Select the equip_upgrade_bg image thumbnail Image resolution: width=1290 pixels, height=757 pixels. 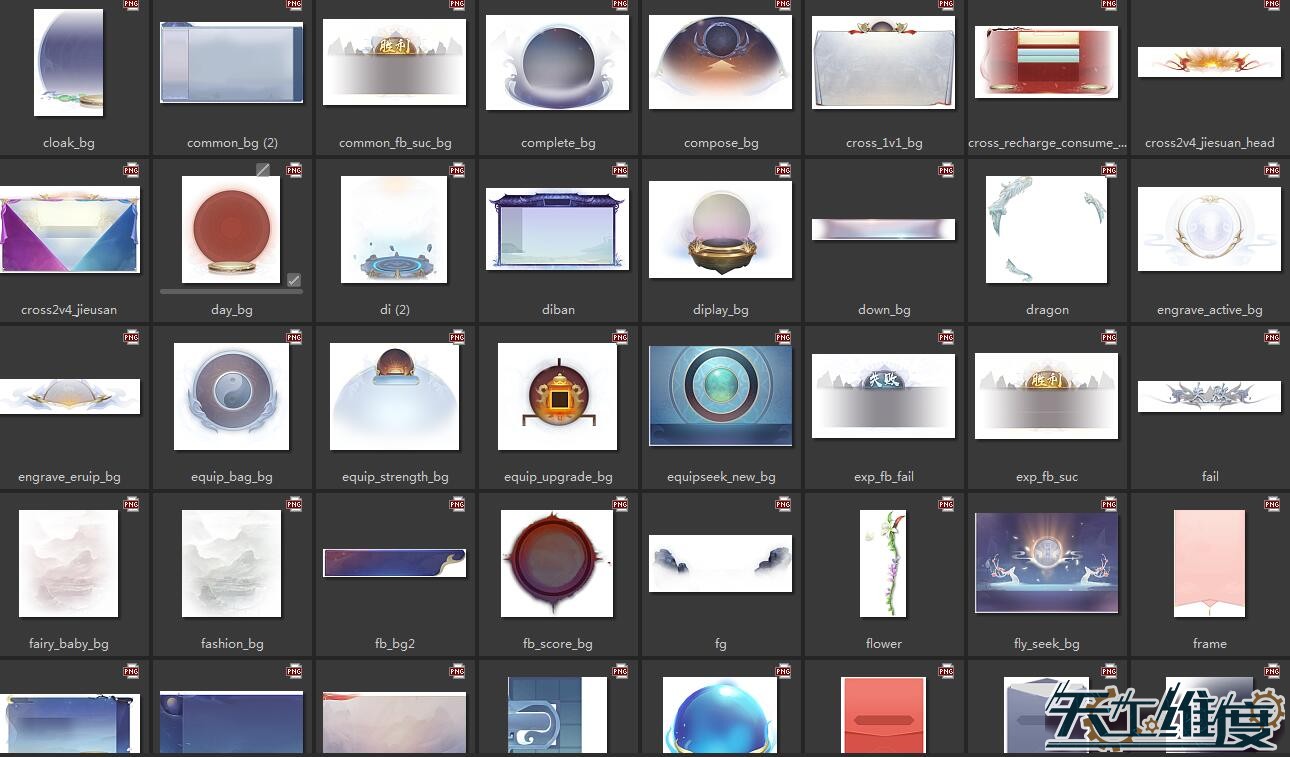tap(558, 396)
